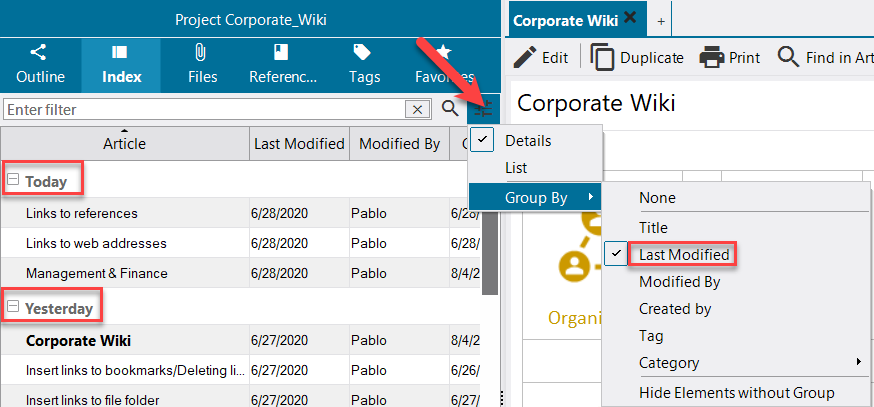
Task: Select None in Group By submenu
Action: [657, 198]
